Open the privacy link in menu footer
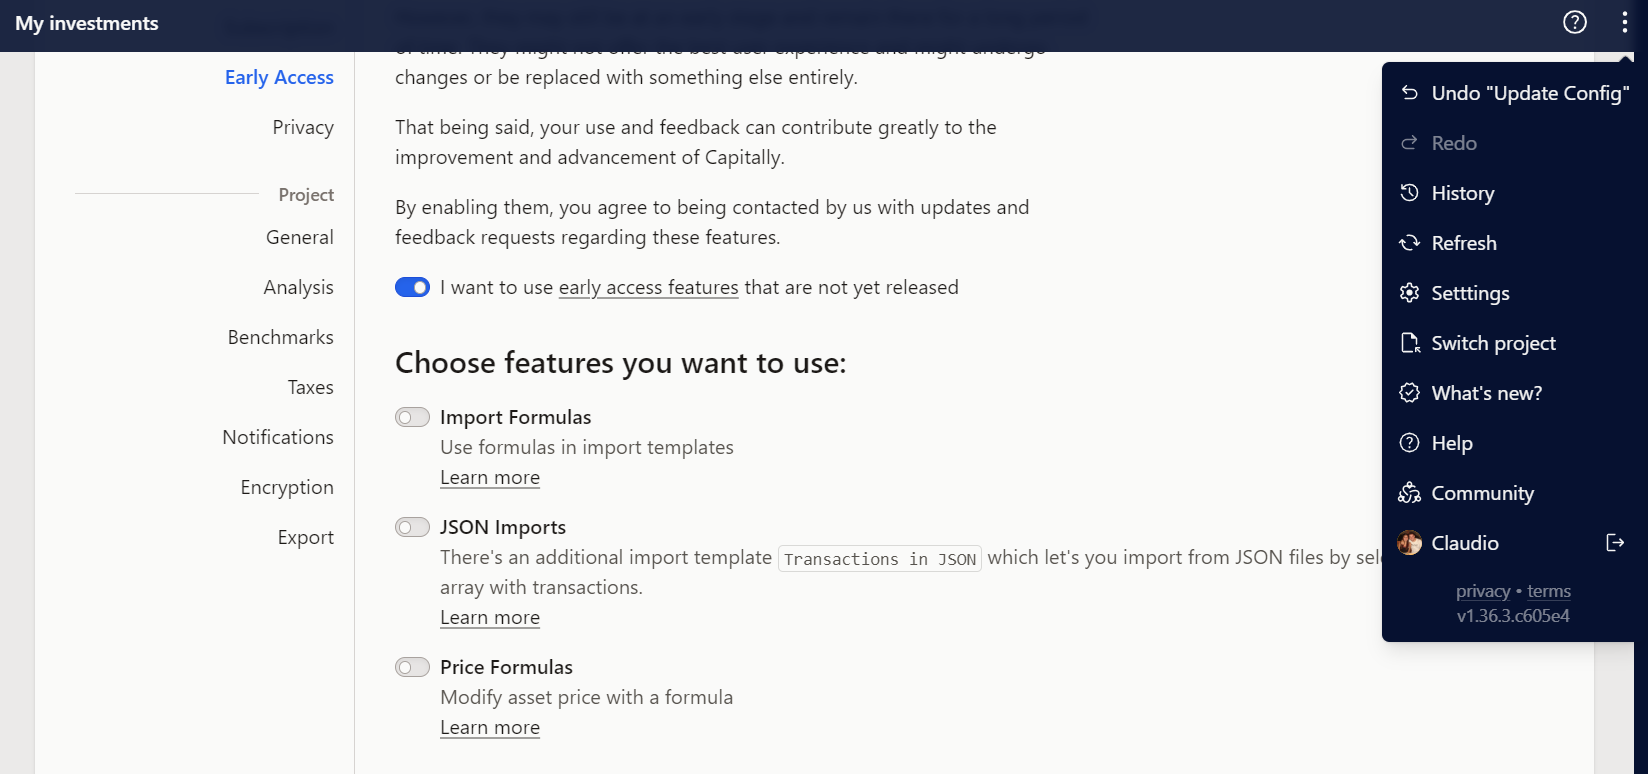The image size is (1648, 774). click(x=1483, y=591)
